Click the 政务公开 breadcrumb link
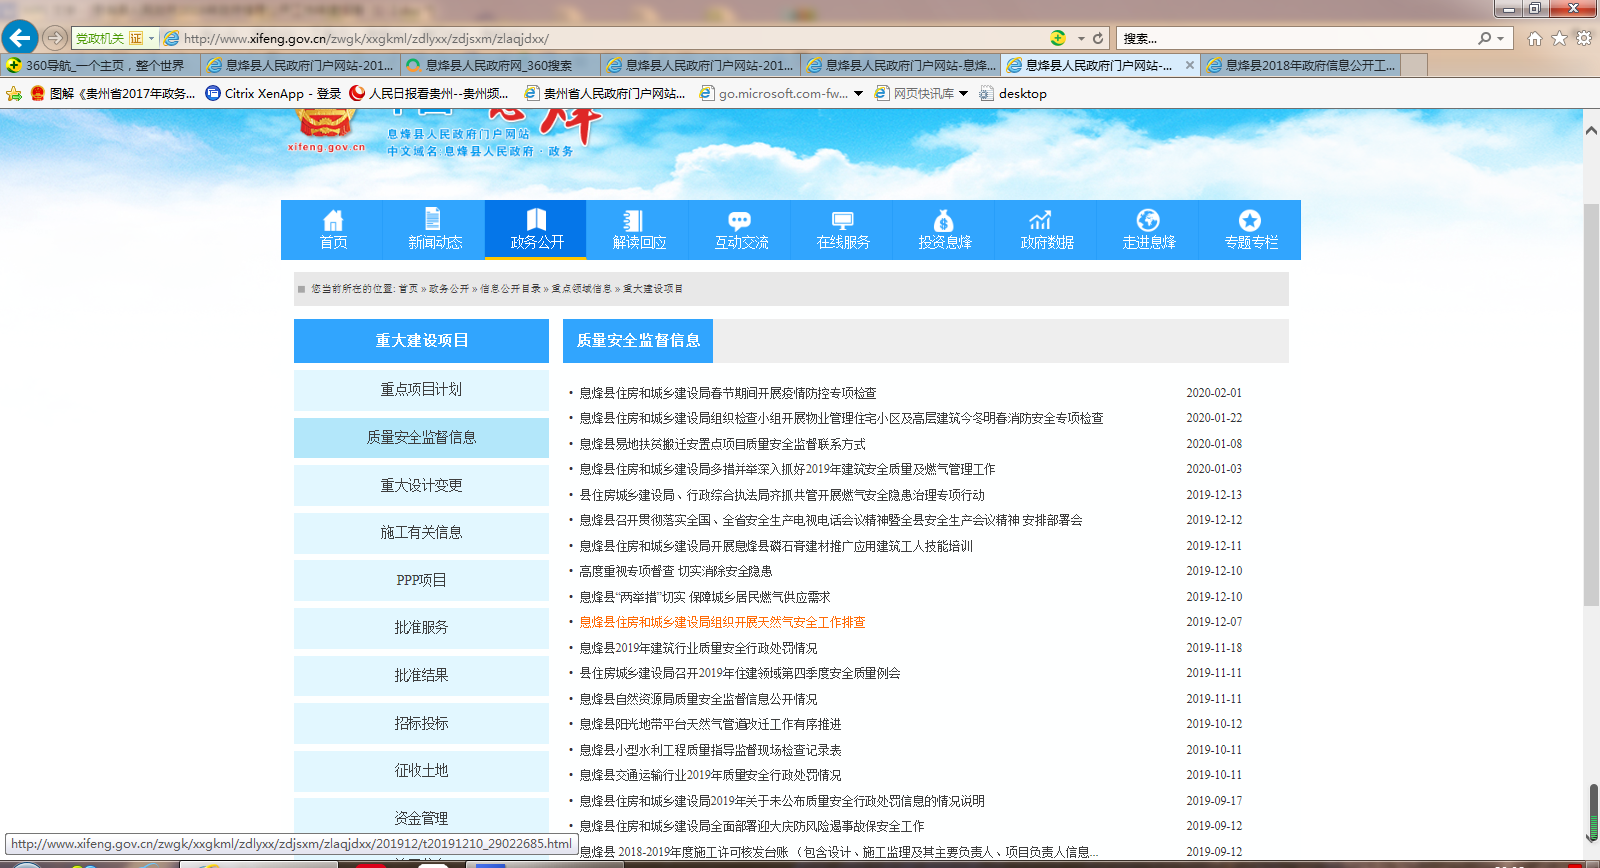Image resolution: width=1600 pixels, height=868 pixels. point(449,289)
